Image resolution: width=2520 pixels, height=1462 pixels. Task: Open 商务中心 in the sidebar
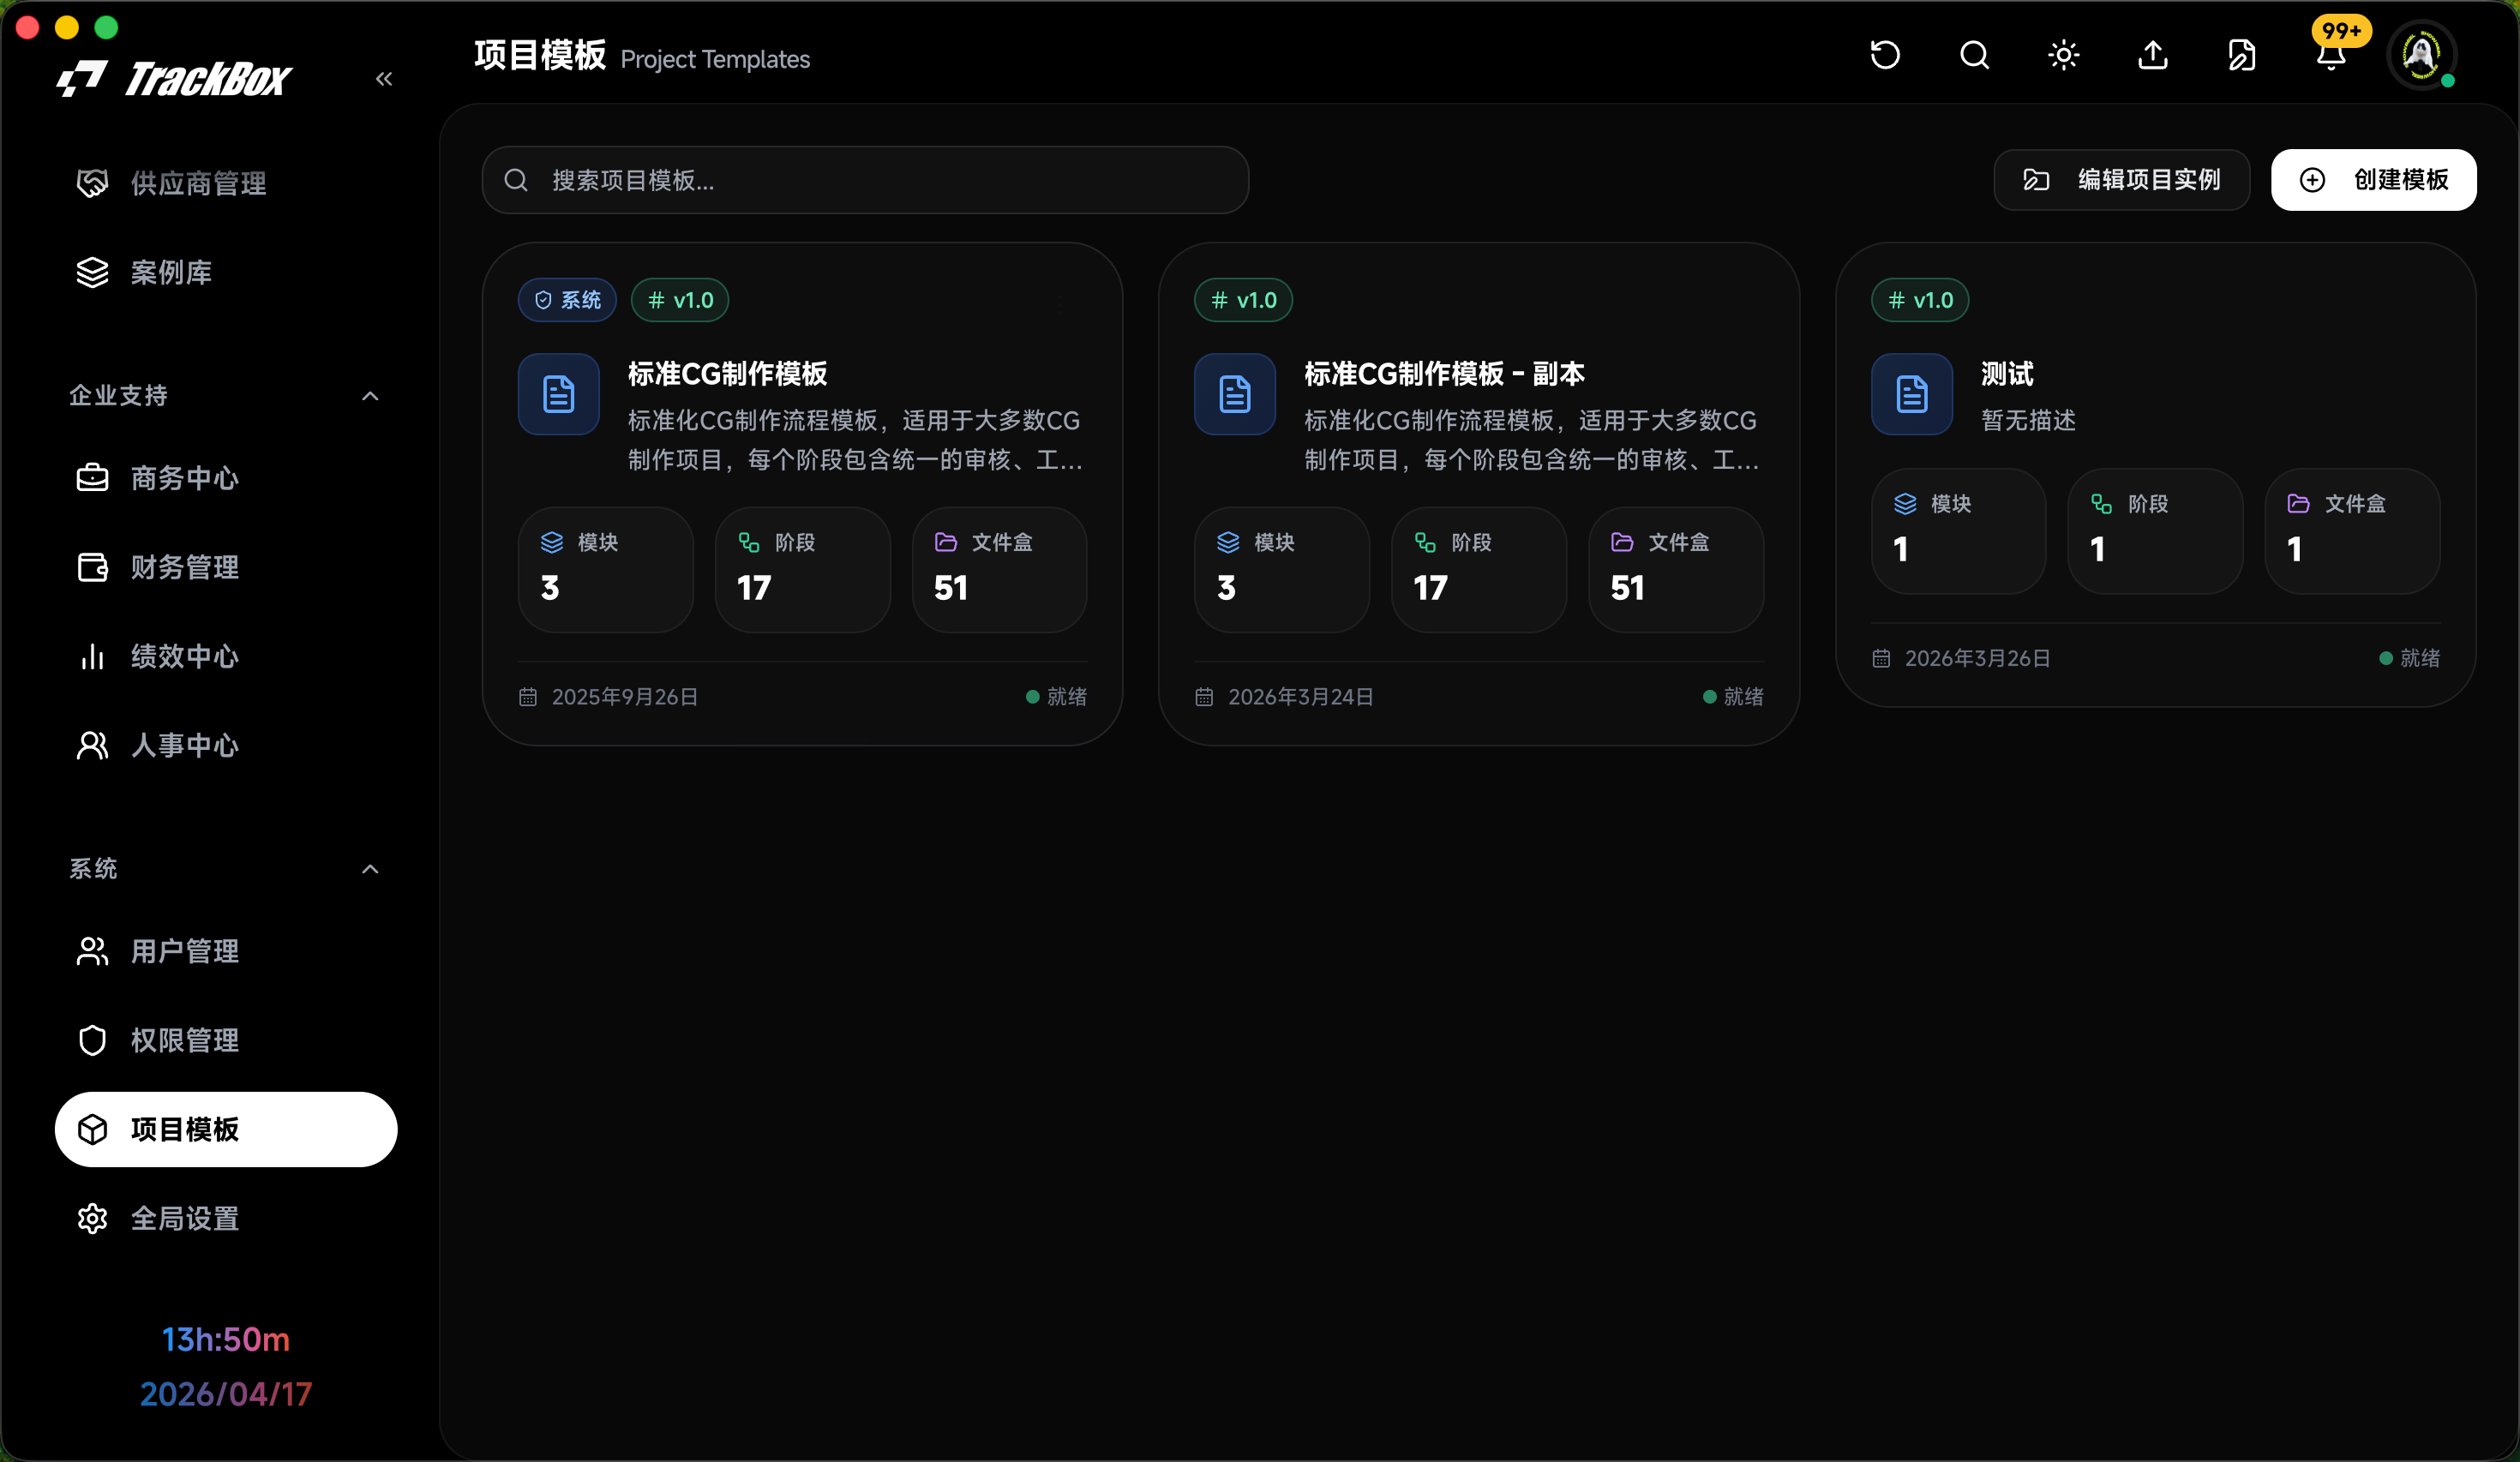tap(226, 478)
